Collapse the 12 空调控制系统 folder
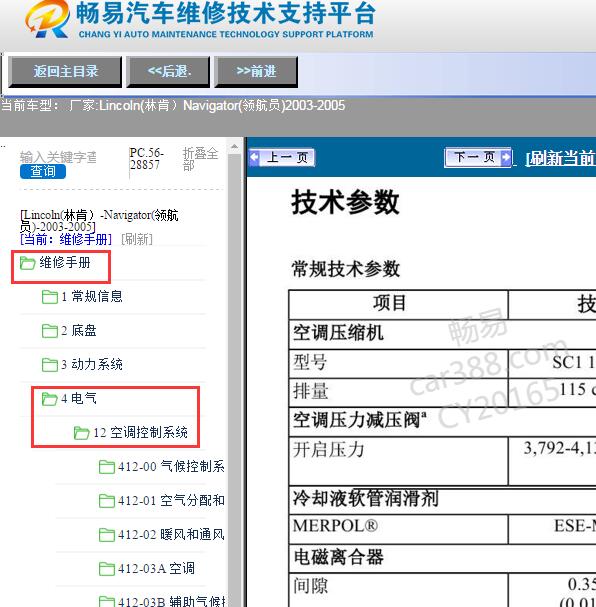This screenshot has width=596, height=607. coord(140,432)
